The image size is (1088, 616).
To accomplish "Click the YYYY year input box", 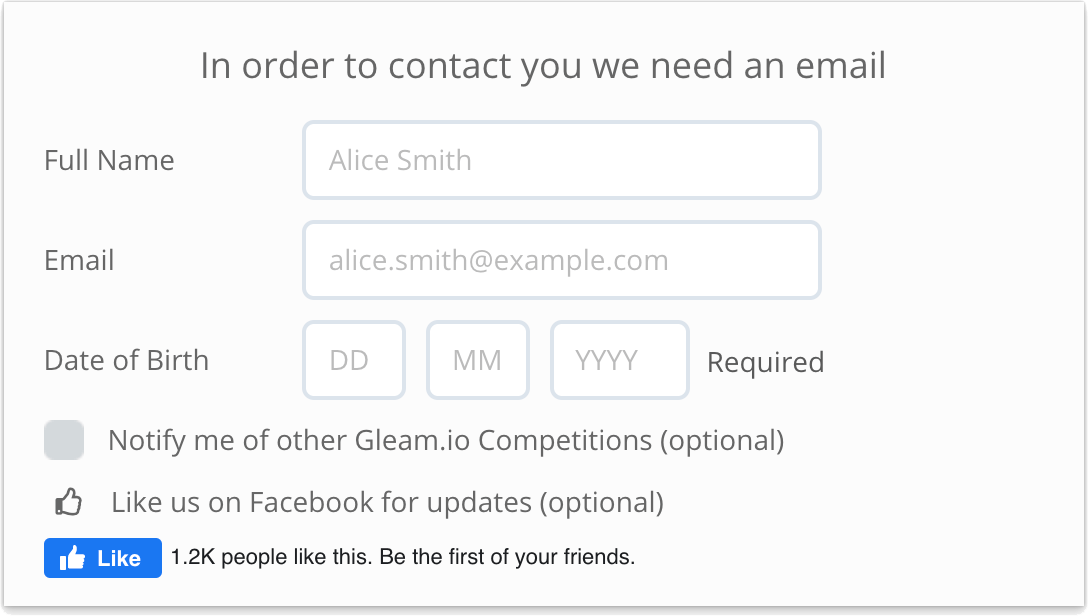I will 619,360.
